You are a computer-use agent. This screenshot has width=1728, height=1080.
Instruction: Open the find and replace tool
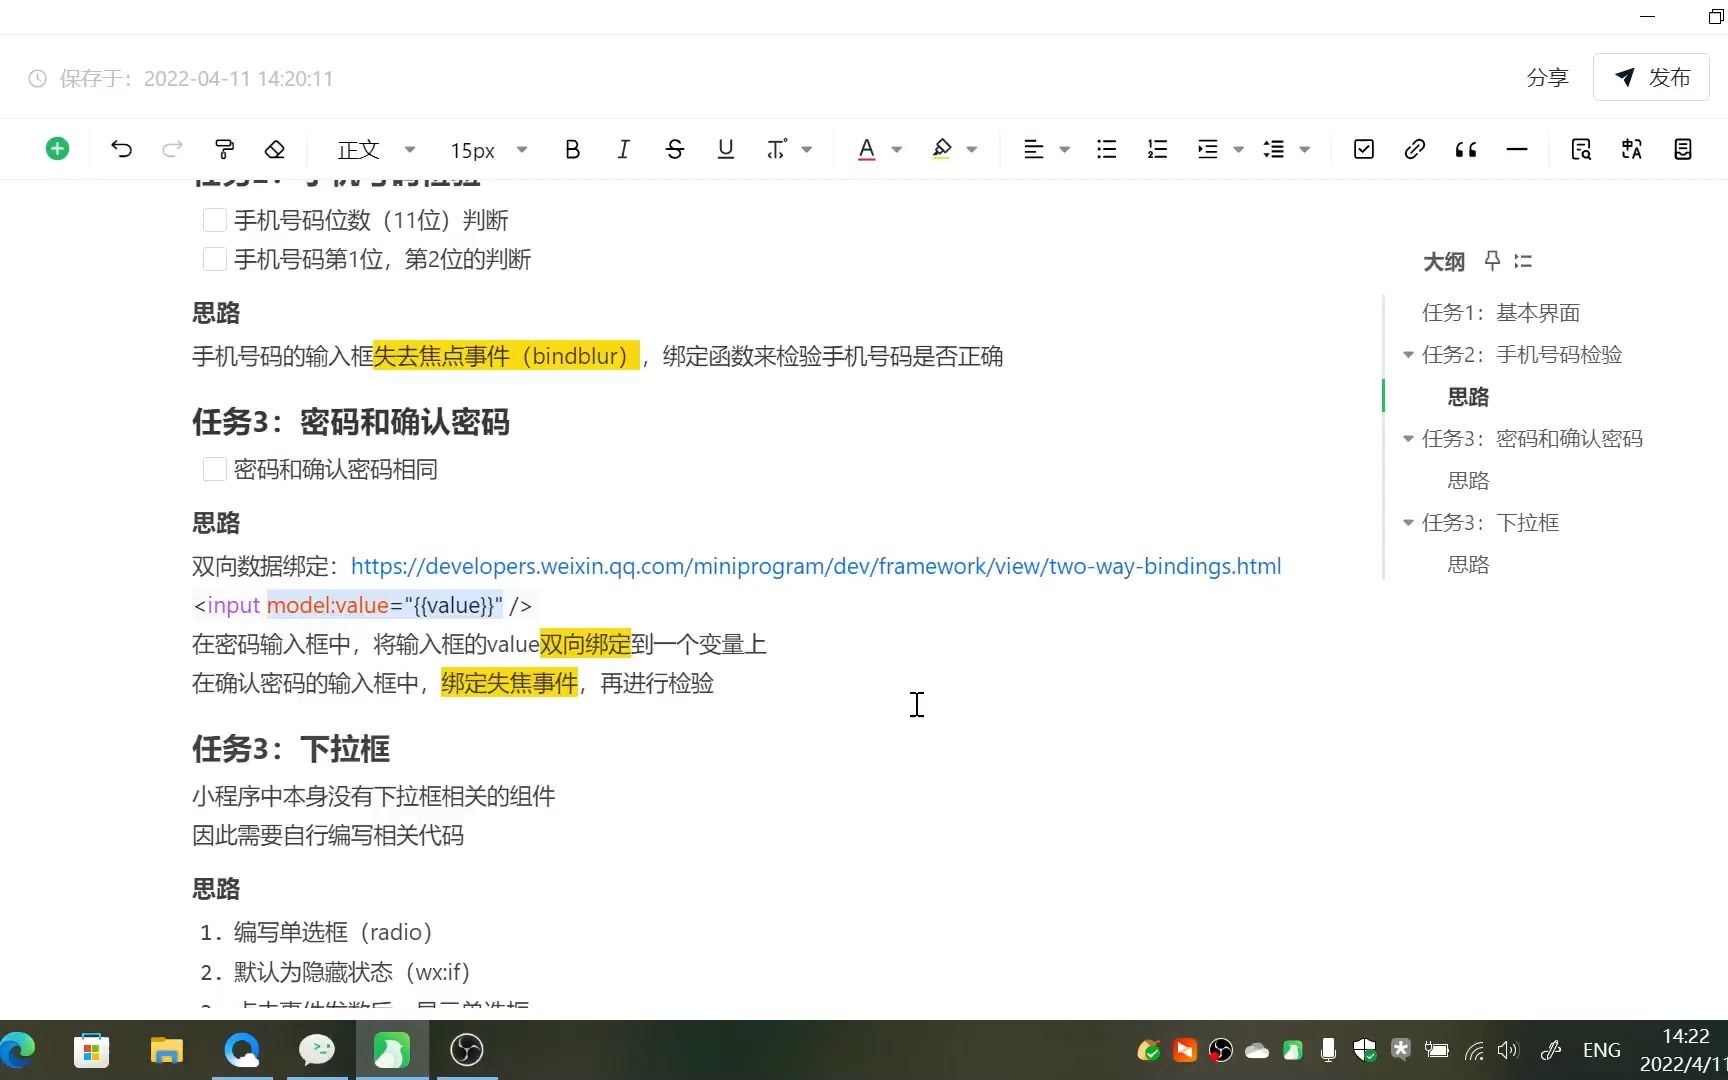(x=1581, y=148)
